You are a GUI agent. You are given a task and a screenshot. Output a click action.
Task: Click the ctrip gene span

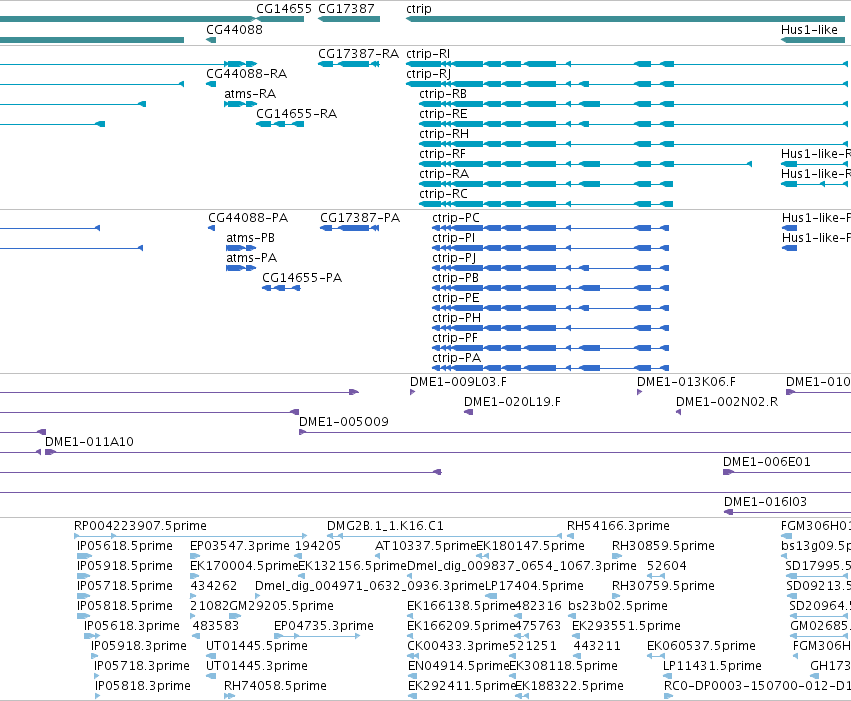[x=628, y=19]
